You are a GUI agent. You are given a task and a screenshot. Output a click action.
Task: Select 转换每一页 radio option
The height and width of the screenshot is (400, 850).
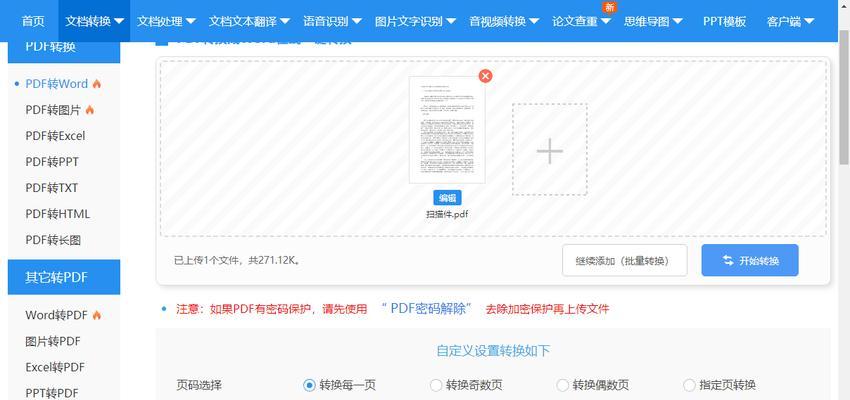point(309,385)
